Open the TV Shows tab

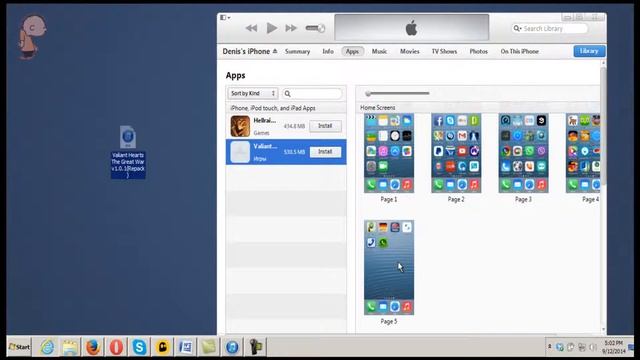pyautogui.click(x=444, y=51)
